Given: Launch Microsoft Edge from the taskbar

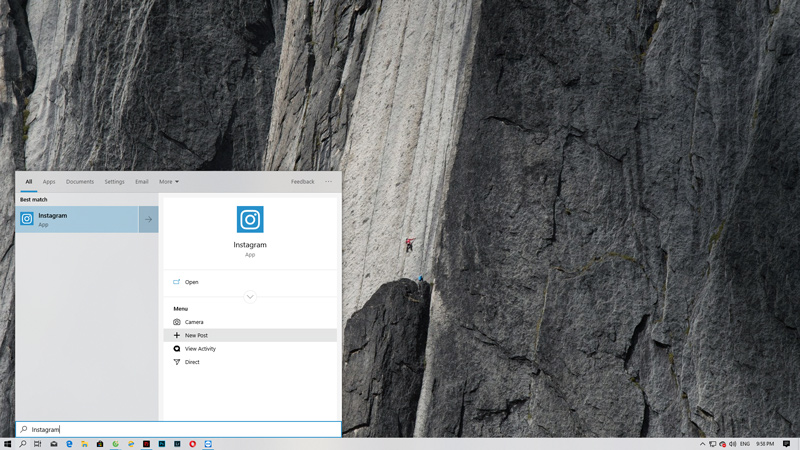Looking at the screenshot, I should (69, 443).
